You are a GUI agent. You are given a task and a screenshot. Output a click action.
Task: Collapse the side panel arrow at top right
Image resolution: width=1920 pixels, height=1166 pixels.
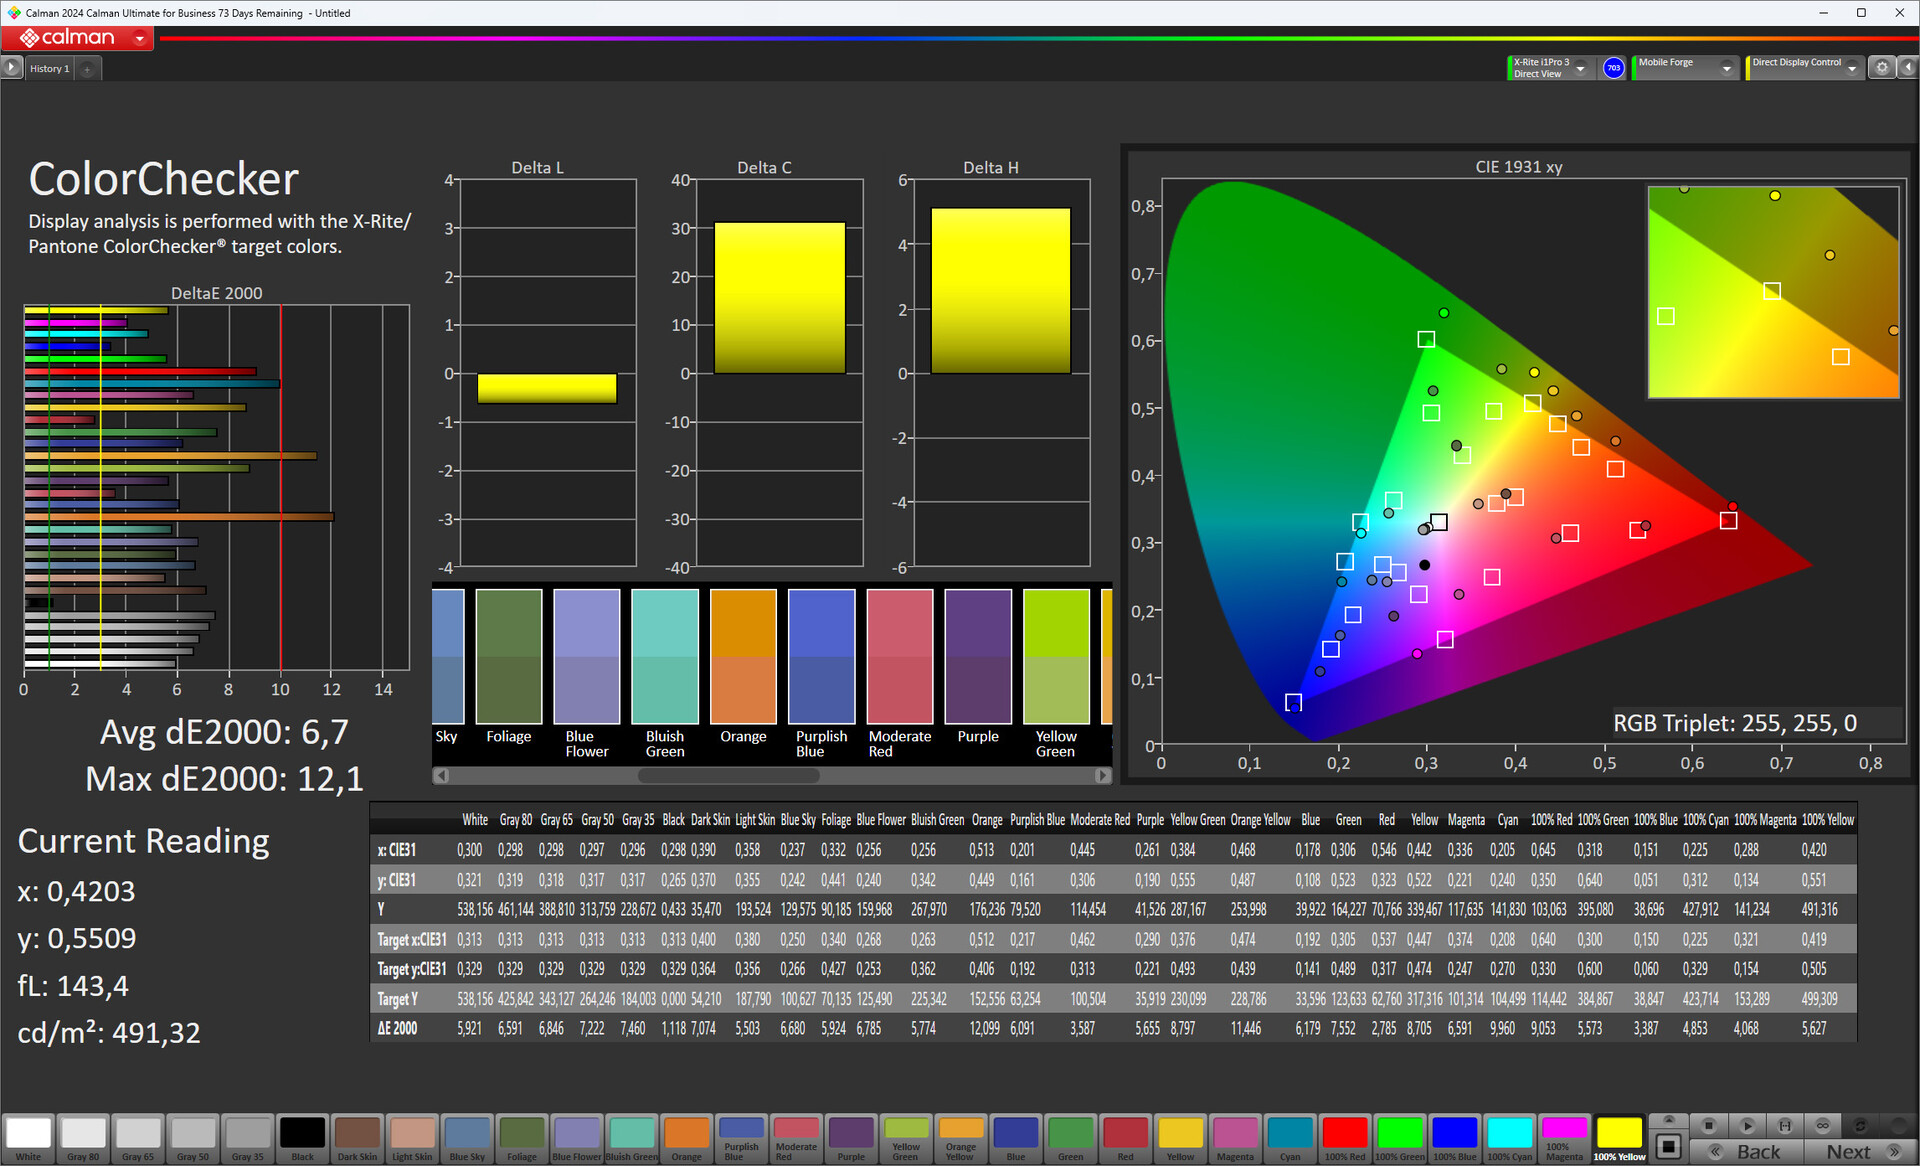(1907, 68)
